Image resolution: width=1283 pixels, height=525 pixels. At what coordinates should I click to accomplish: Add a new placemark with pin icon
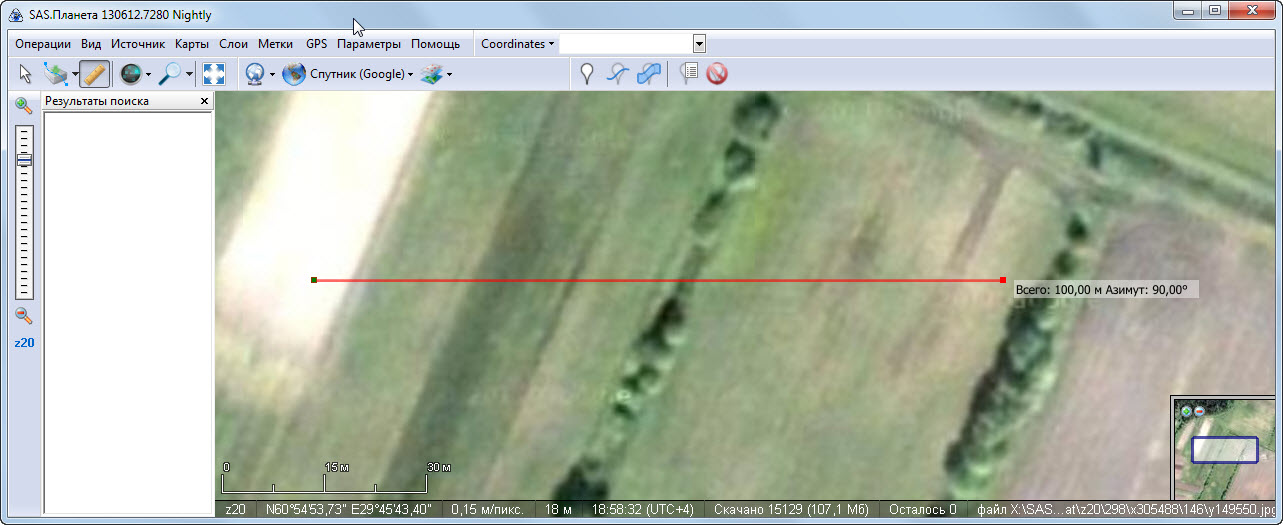point(588,74)
